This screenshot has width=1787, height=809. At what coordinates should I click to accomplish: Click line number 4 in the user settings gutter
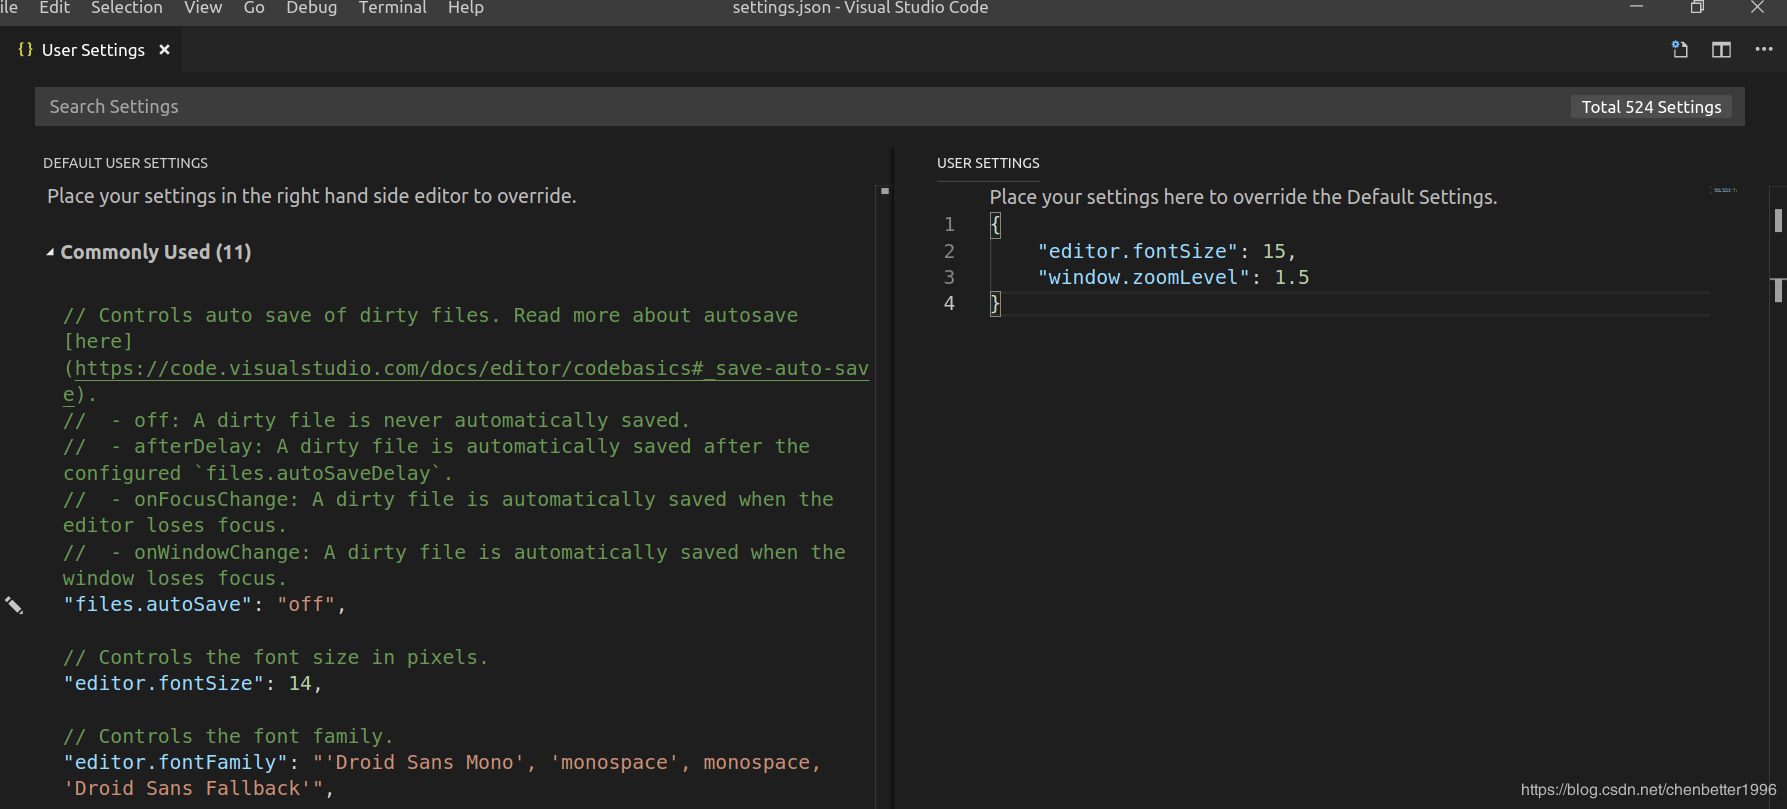point(949,304)
